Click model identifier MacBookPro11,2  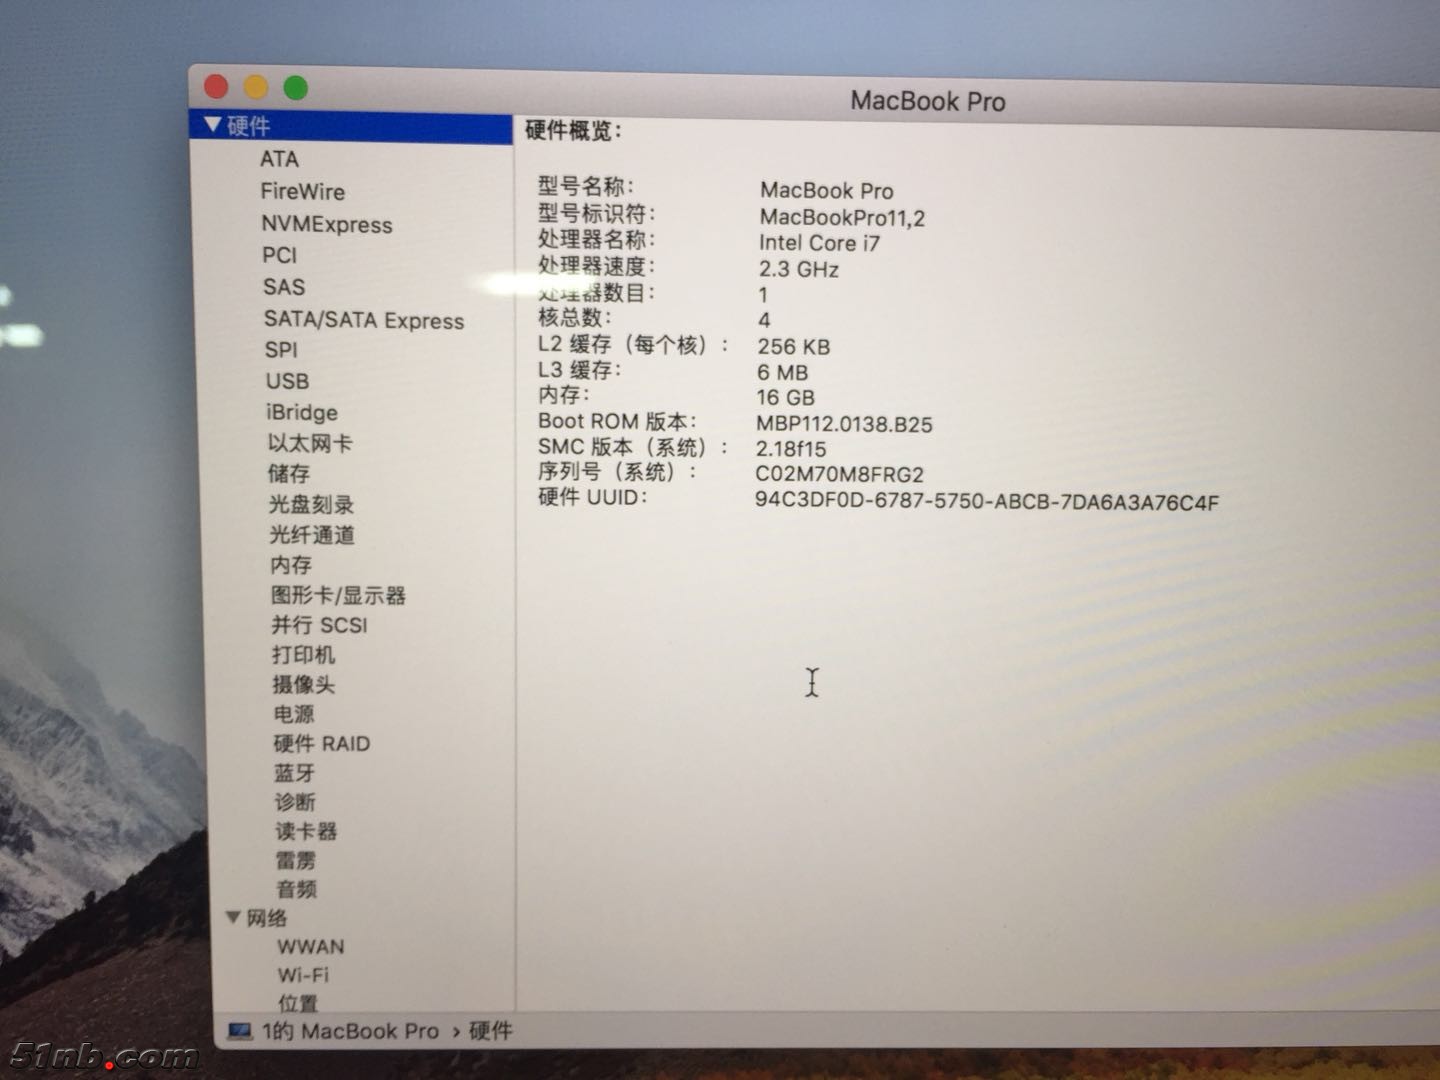(x=842, y=217)
